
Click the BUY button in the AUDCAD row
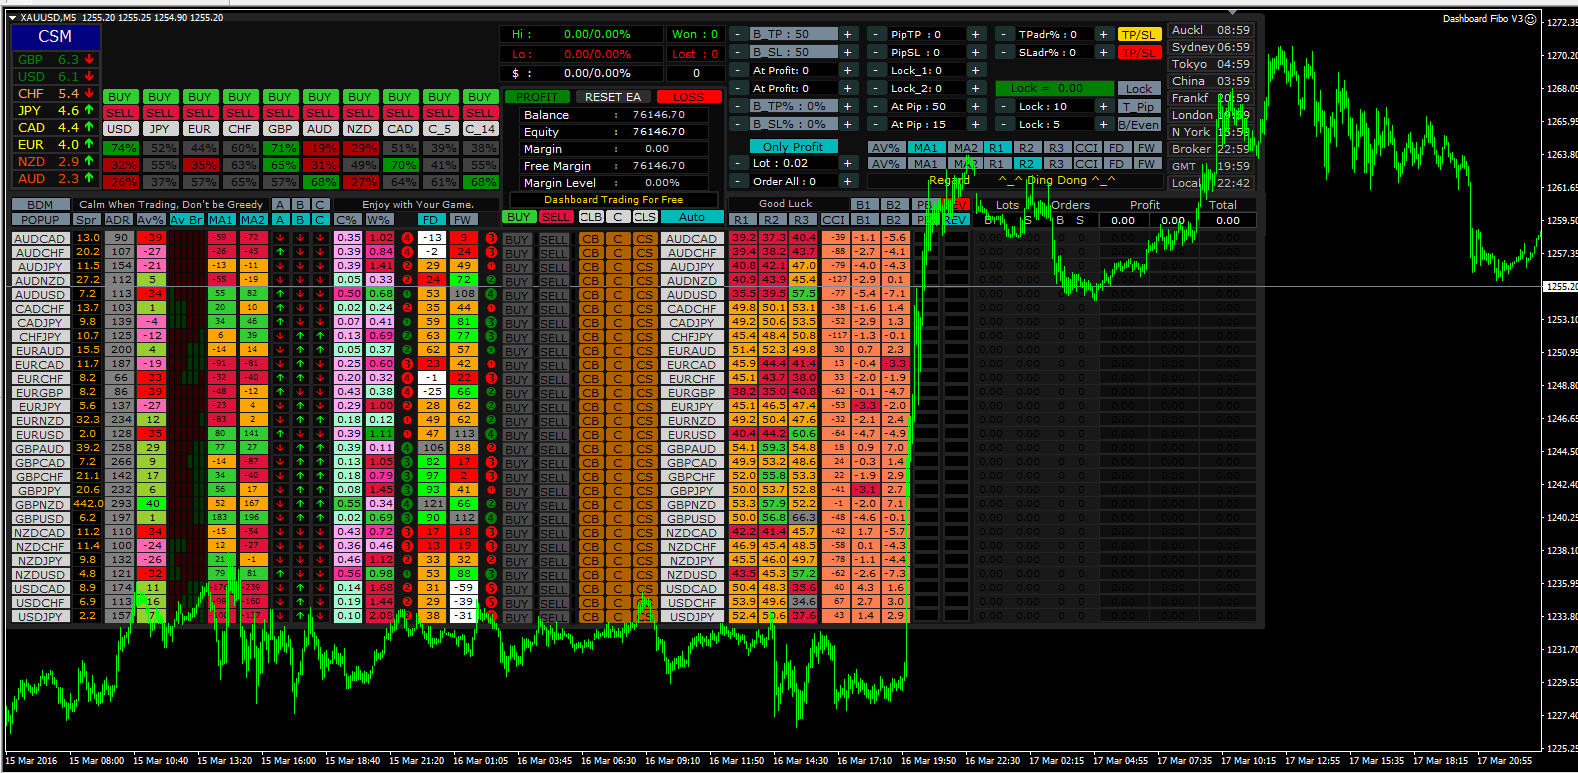tap(517, 239)
